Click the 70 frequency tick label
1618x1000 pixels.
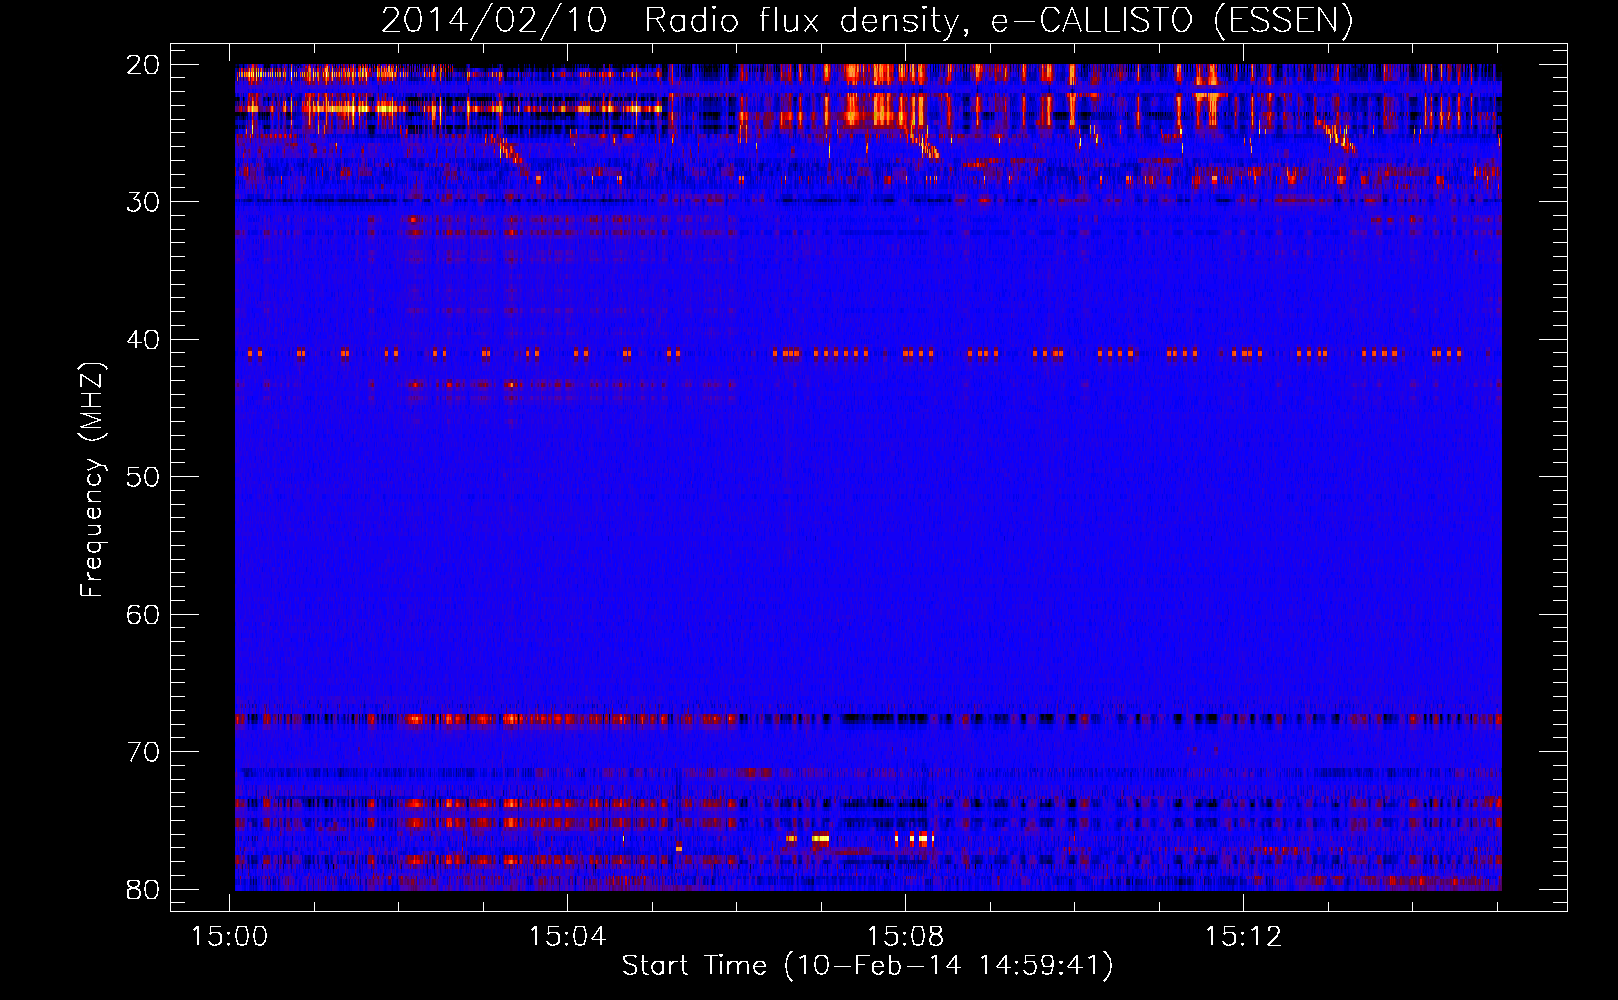pos(144,752)
